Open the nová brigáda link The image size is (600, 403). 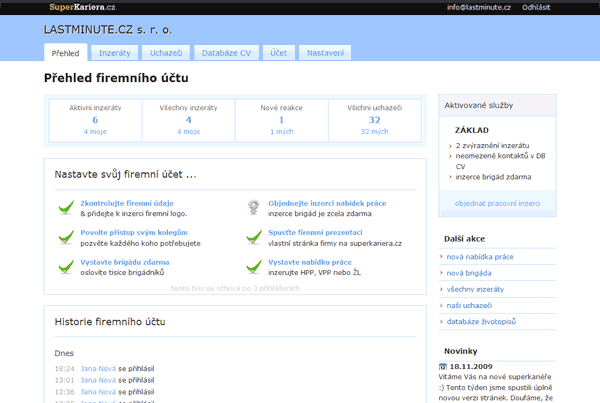click(469, 273)
